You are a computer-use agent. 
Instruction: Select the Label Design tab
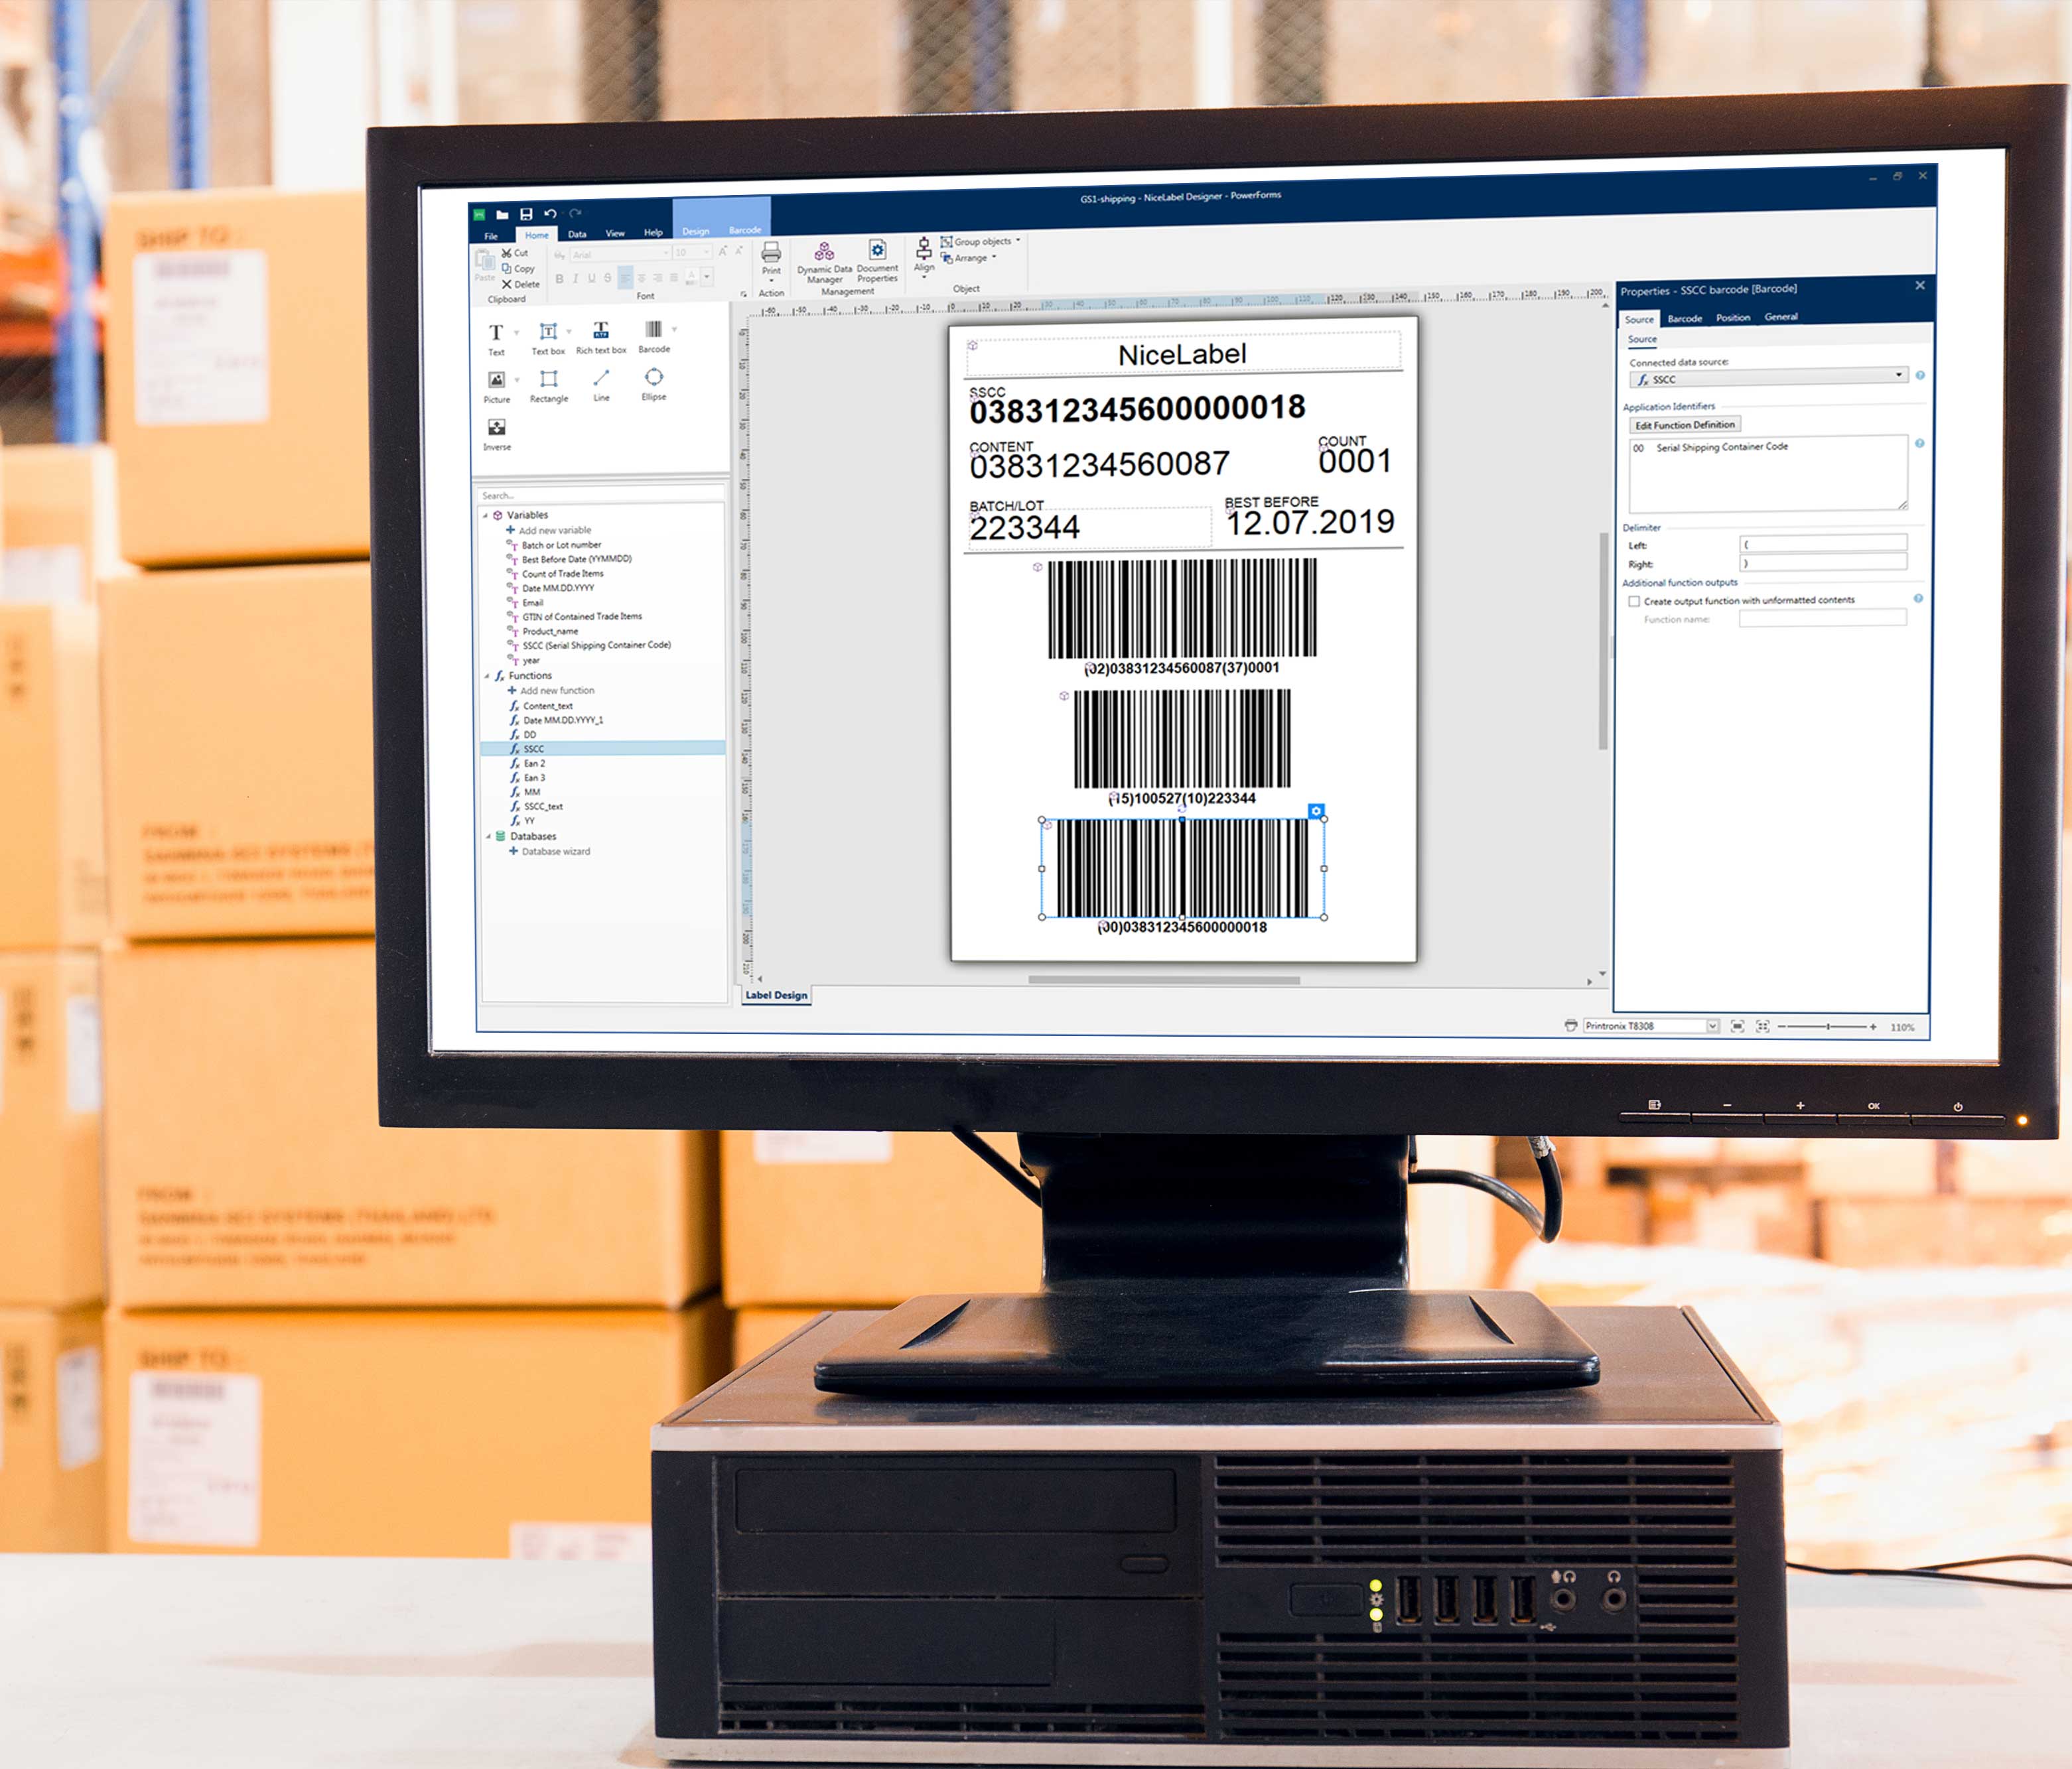click(x=776, y=995)
